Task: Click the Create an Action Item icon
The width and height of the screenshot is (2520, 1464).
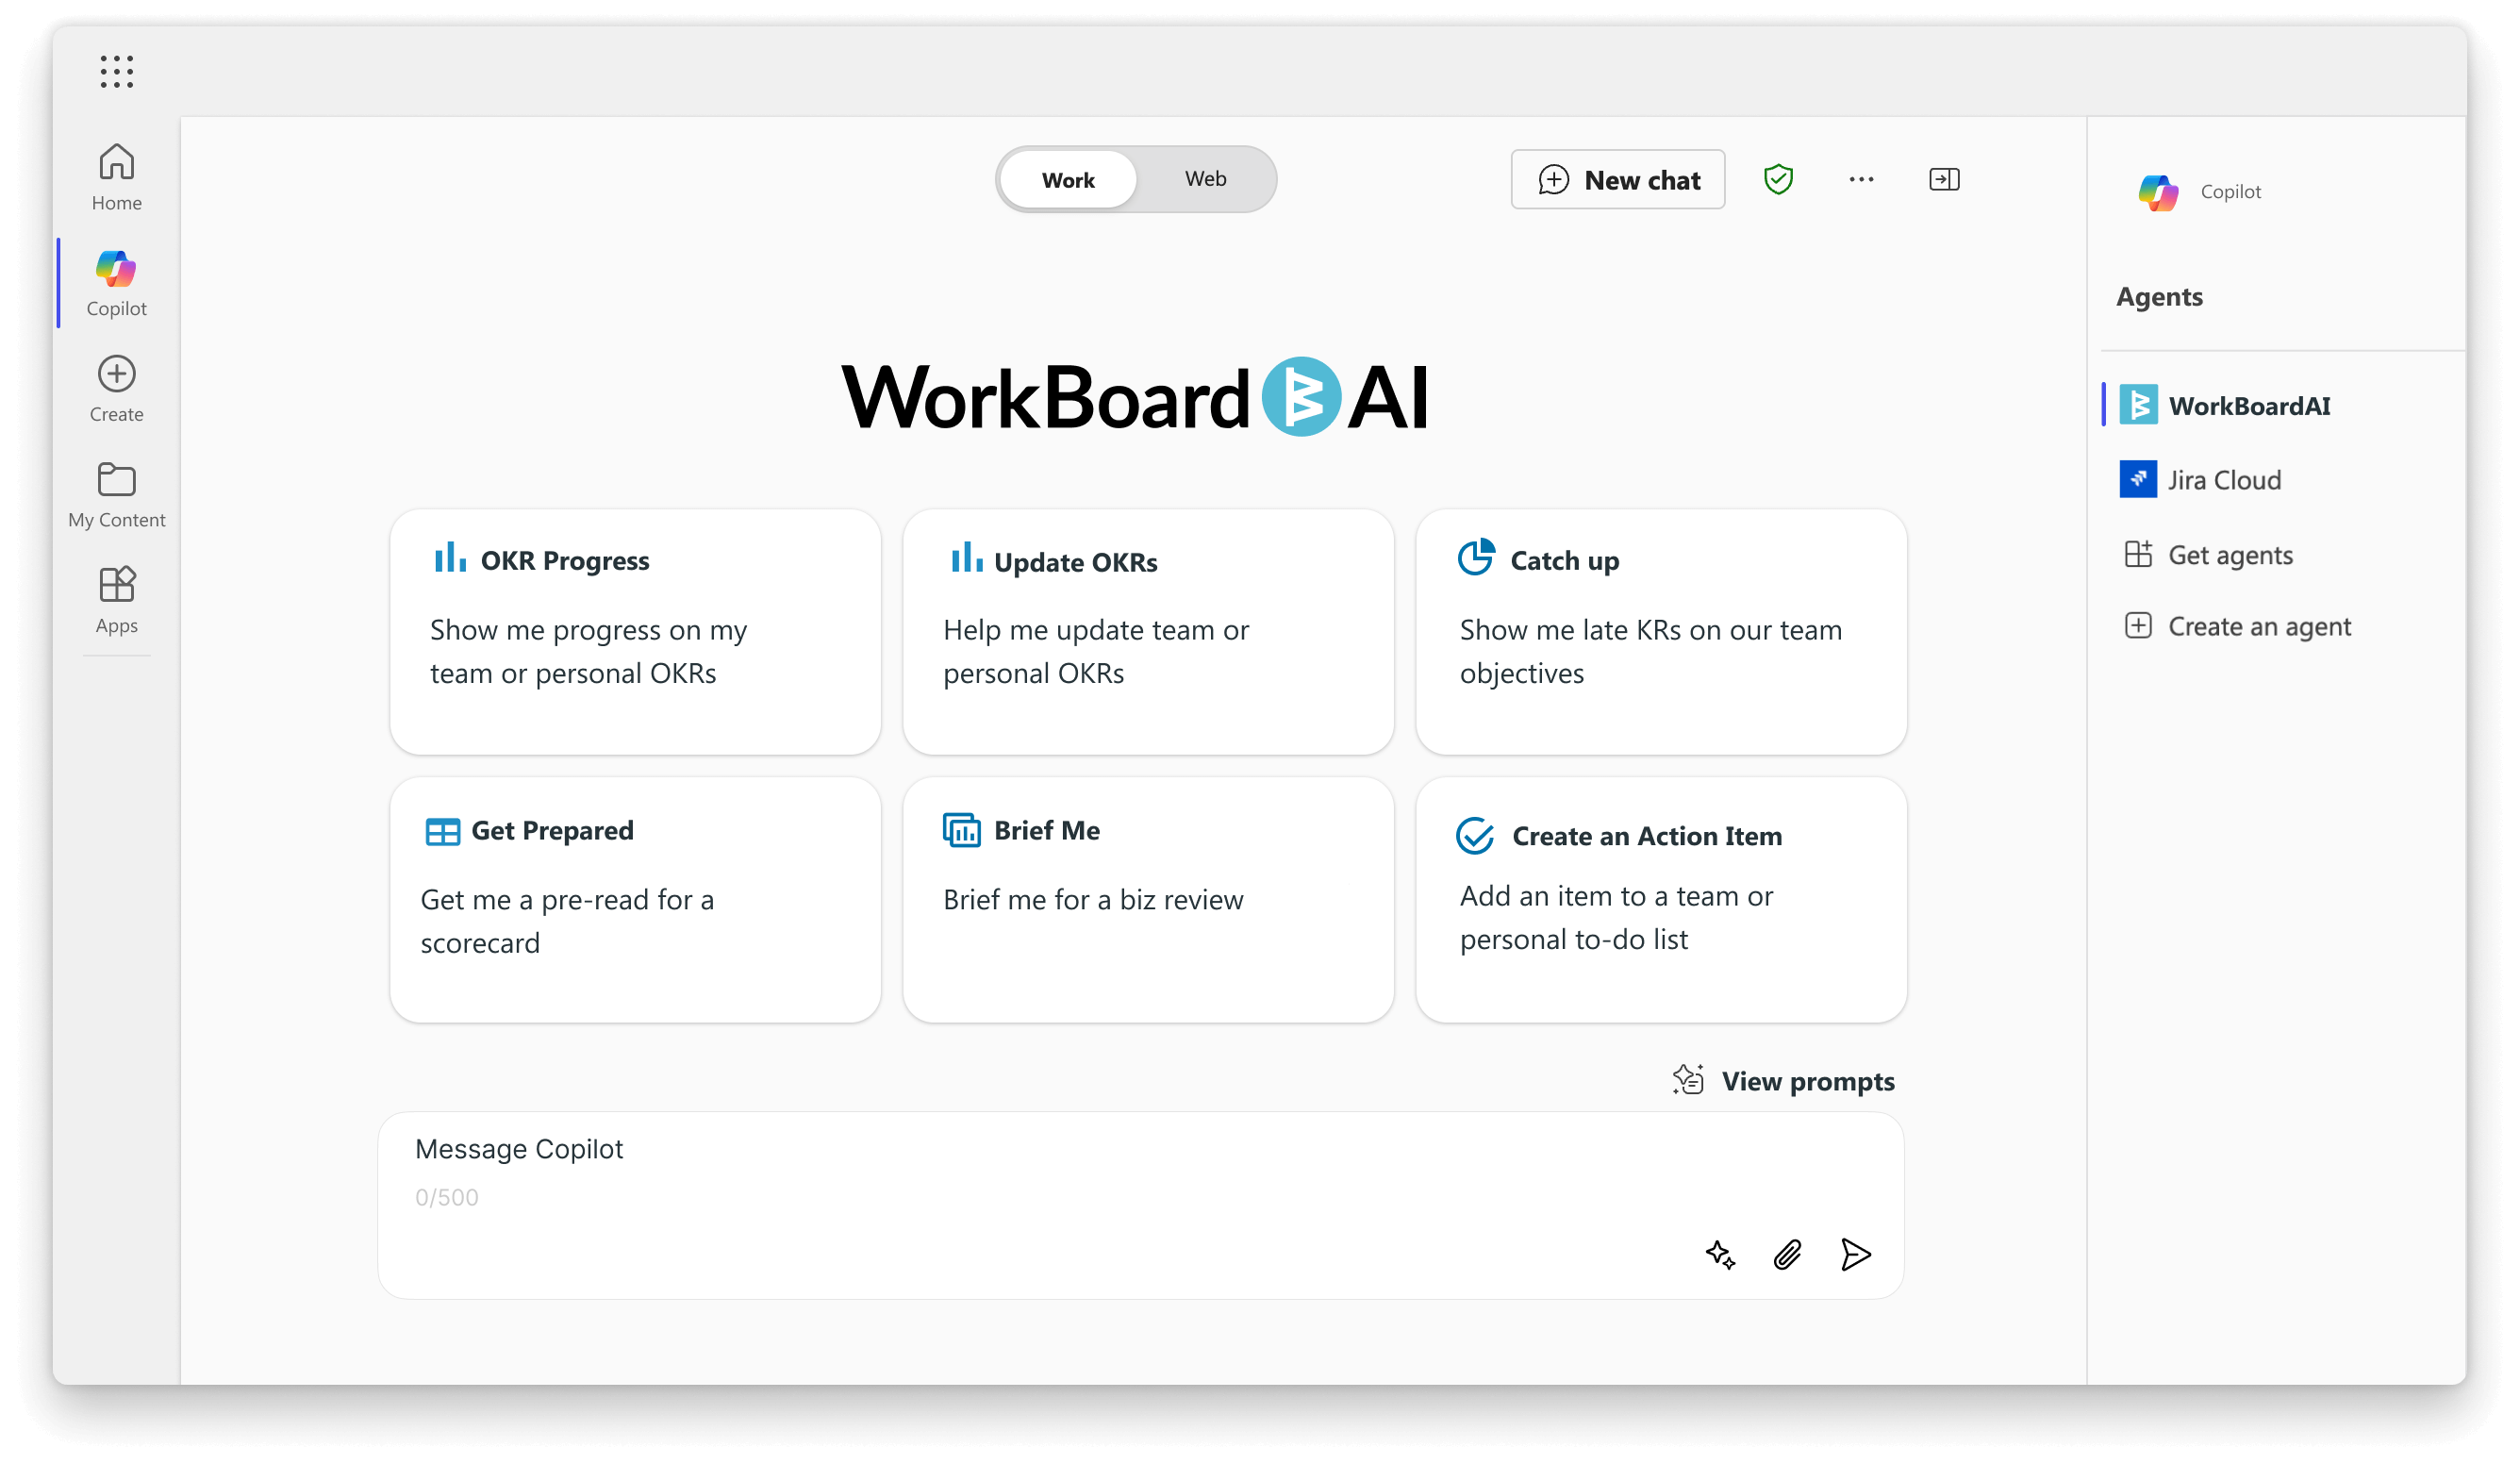Action: pos(1475,833)
